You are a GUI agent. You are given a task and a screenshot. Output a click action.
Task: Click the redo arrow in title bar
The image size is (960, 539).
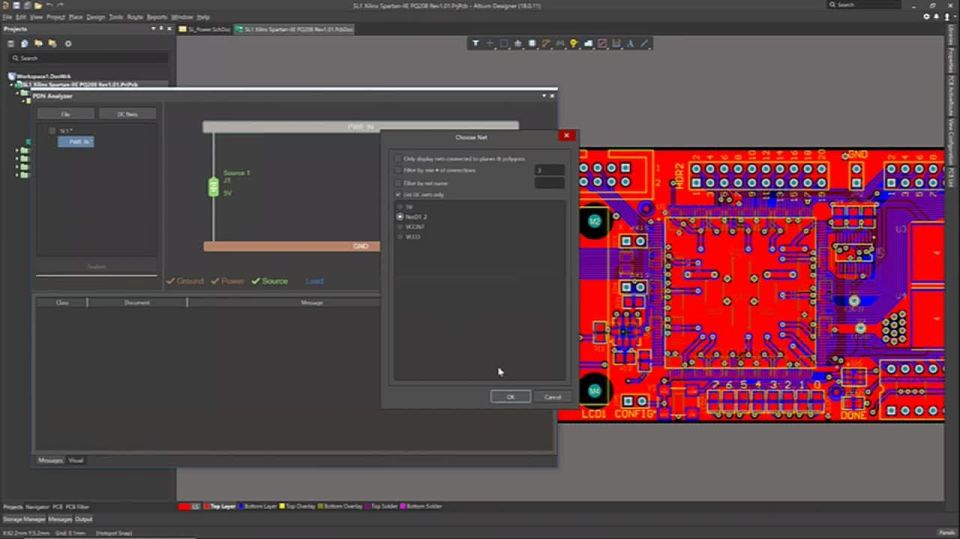click(x=60, y=5)
